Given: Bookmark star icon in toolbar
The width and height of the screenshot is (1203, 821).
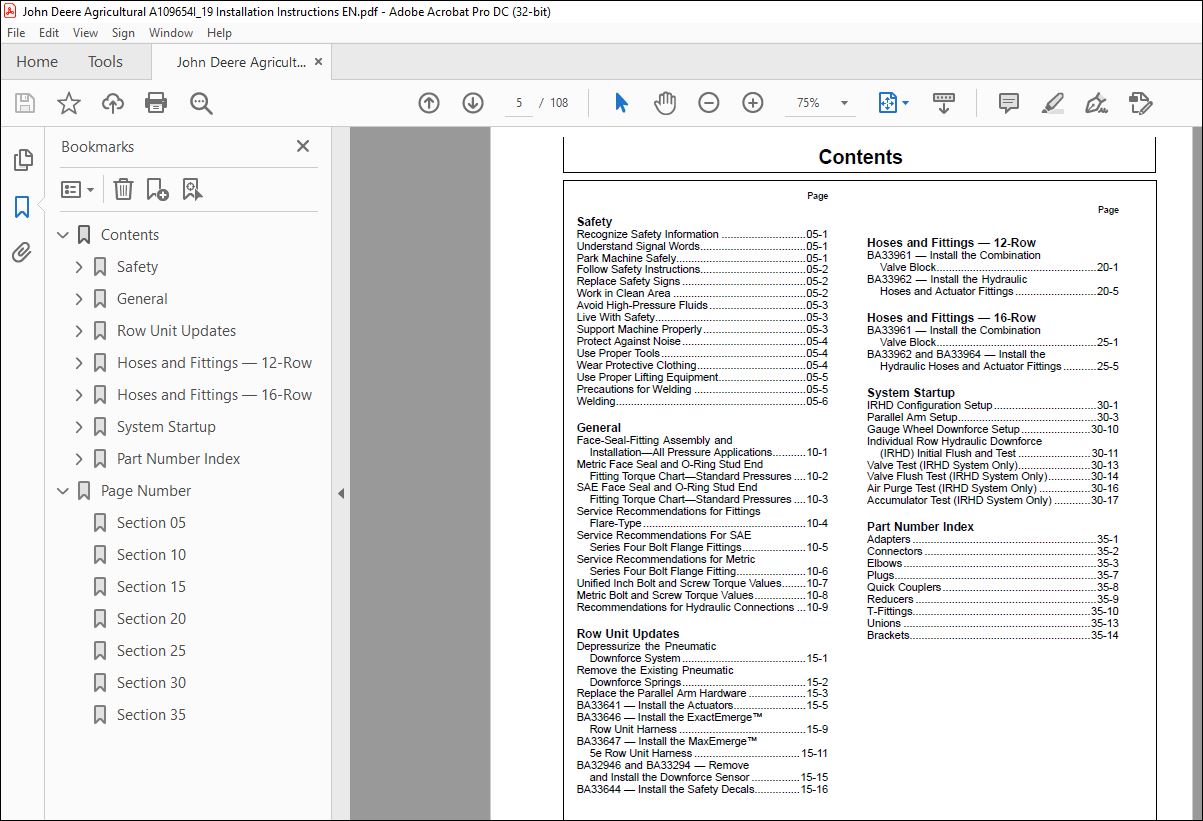Looking at the screenshot, I should tap(68, 103).
